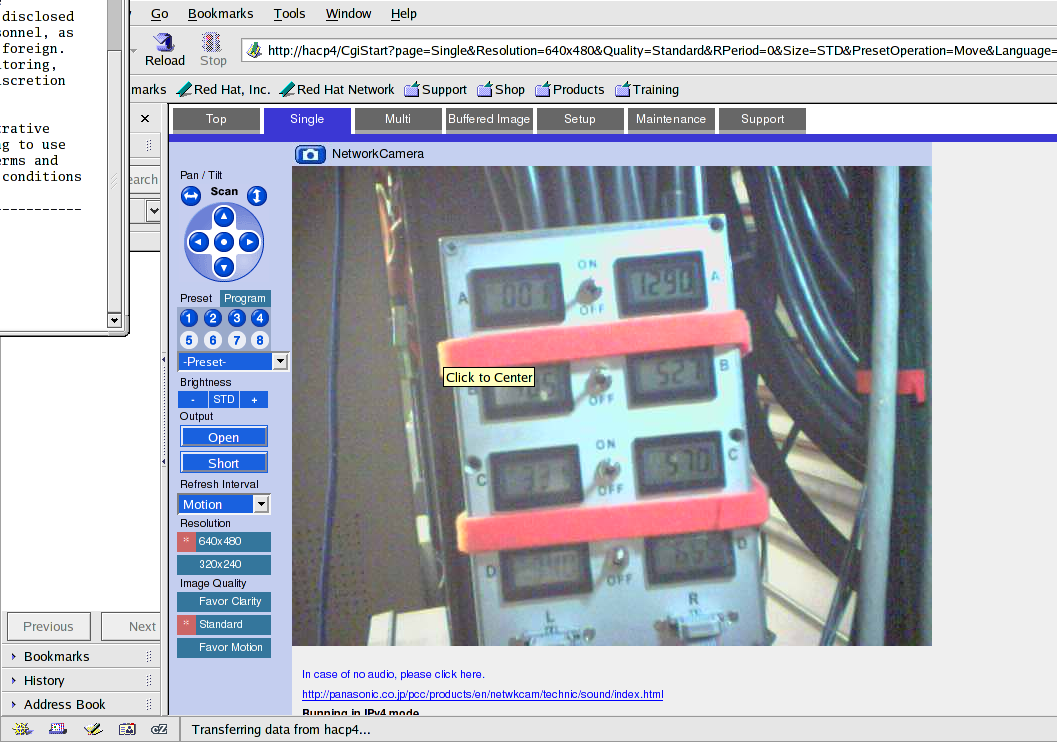Image resolution: width=1057 pixels, height=742 pixels.
Task: Select Favor Motion image quality
Action: [x=224, y=647]
